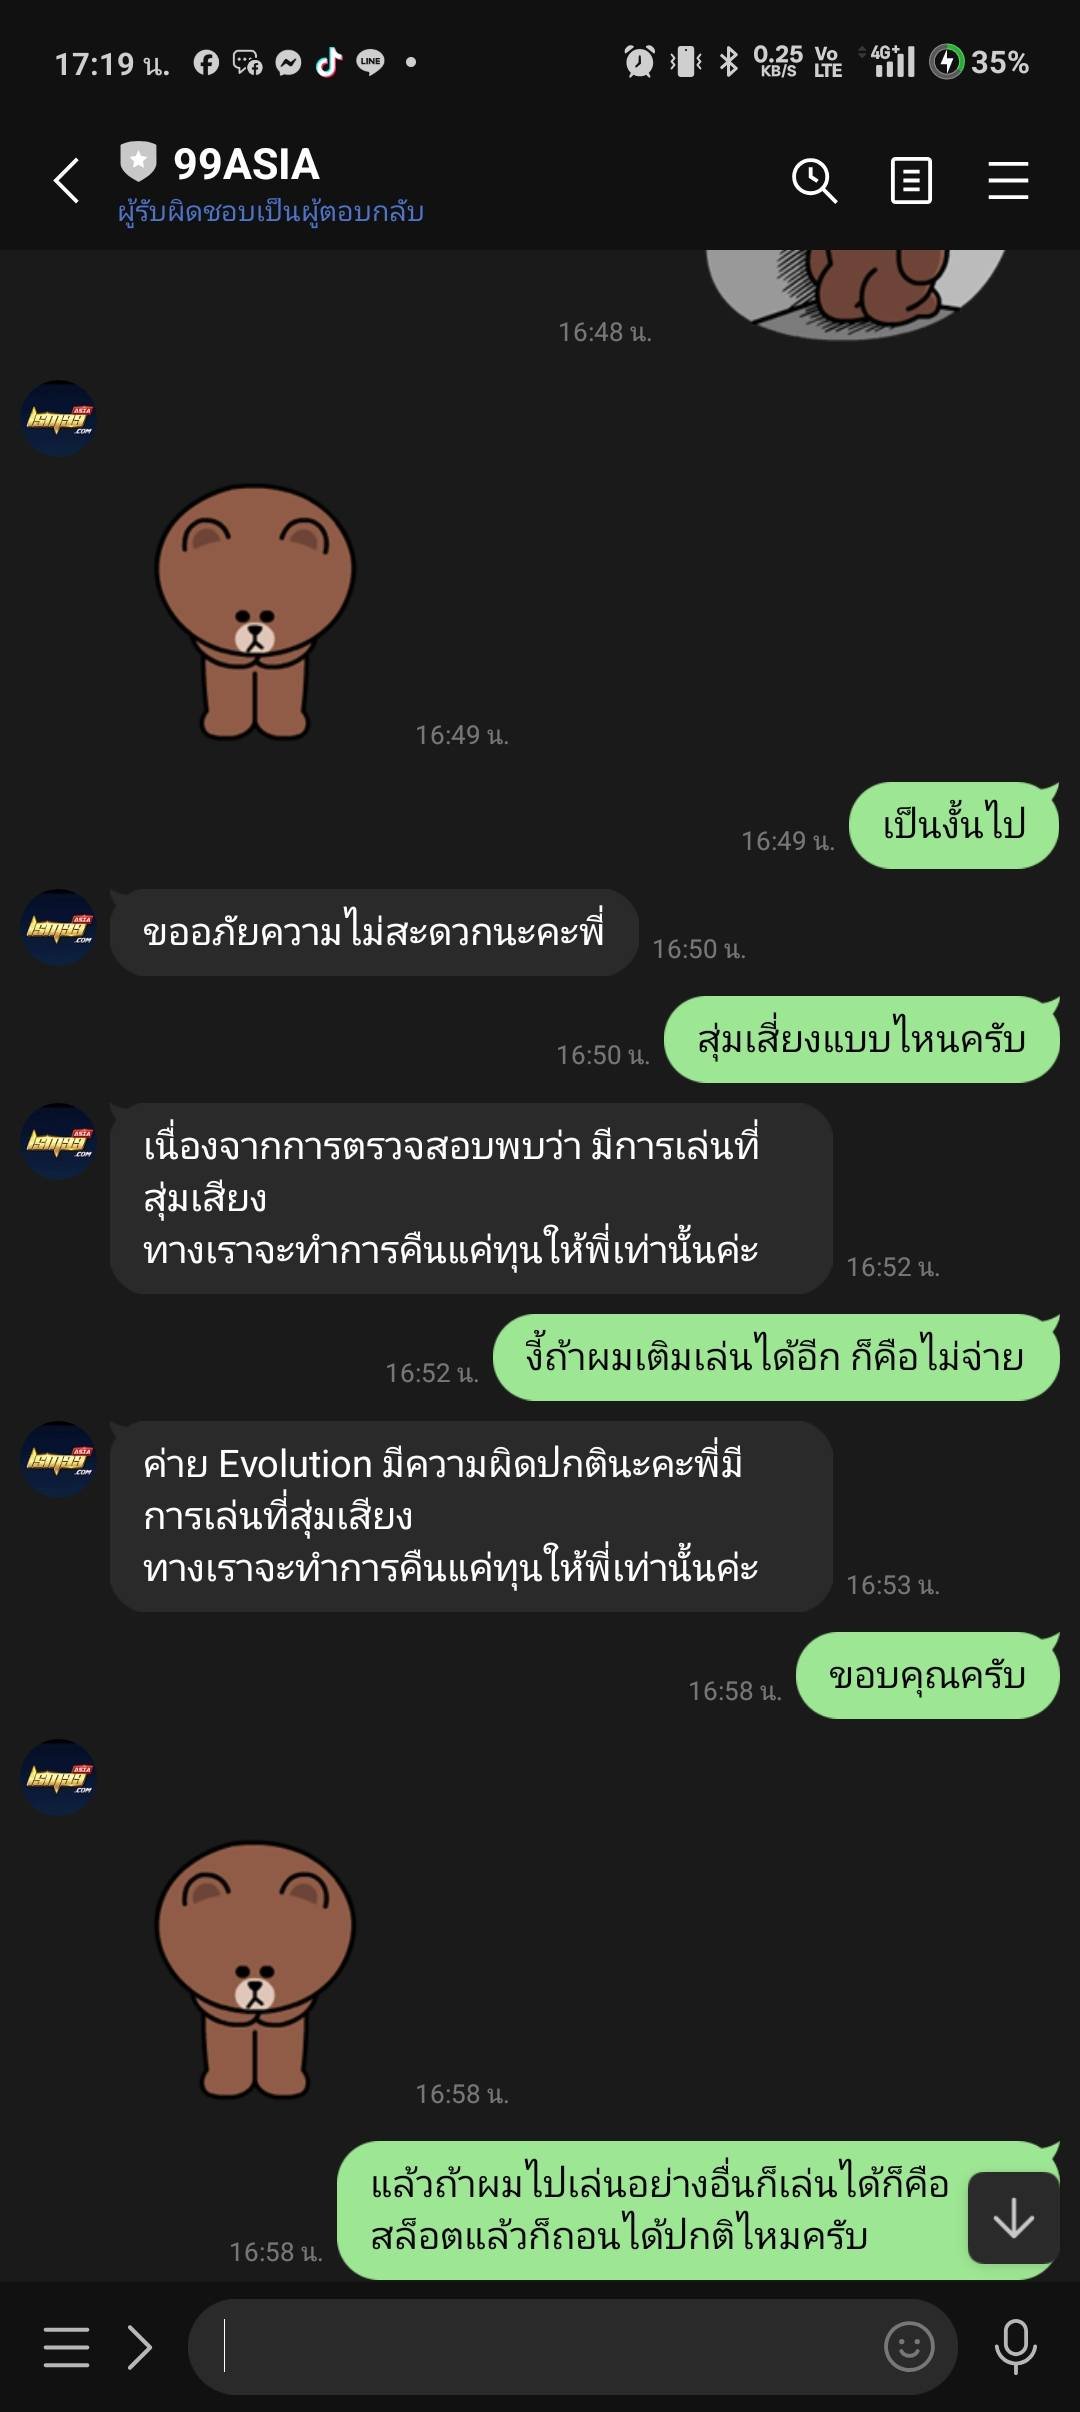The width and height of the screenshot is (1080, 2412).
Task: Open the bottom-left menu lines icon
Action: pos(66,2346)
